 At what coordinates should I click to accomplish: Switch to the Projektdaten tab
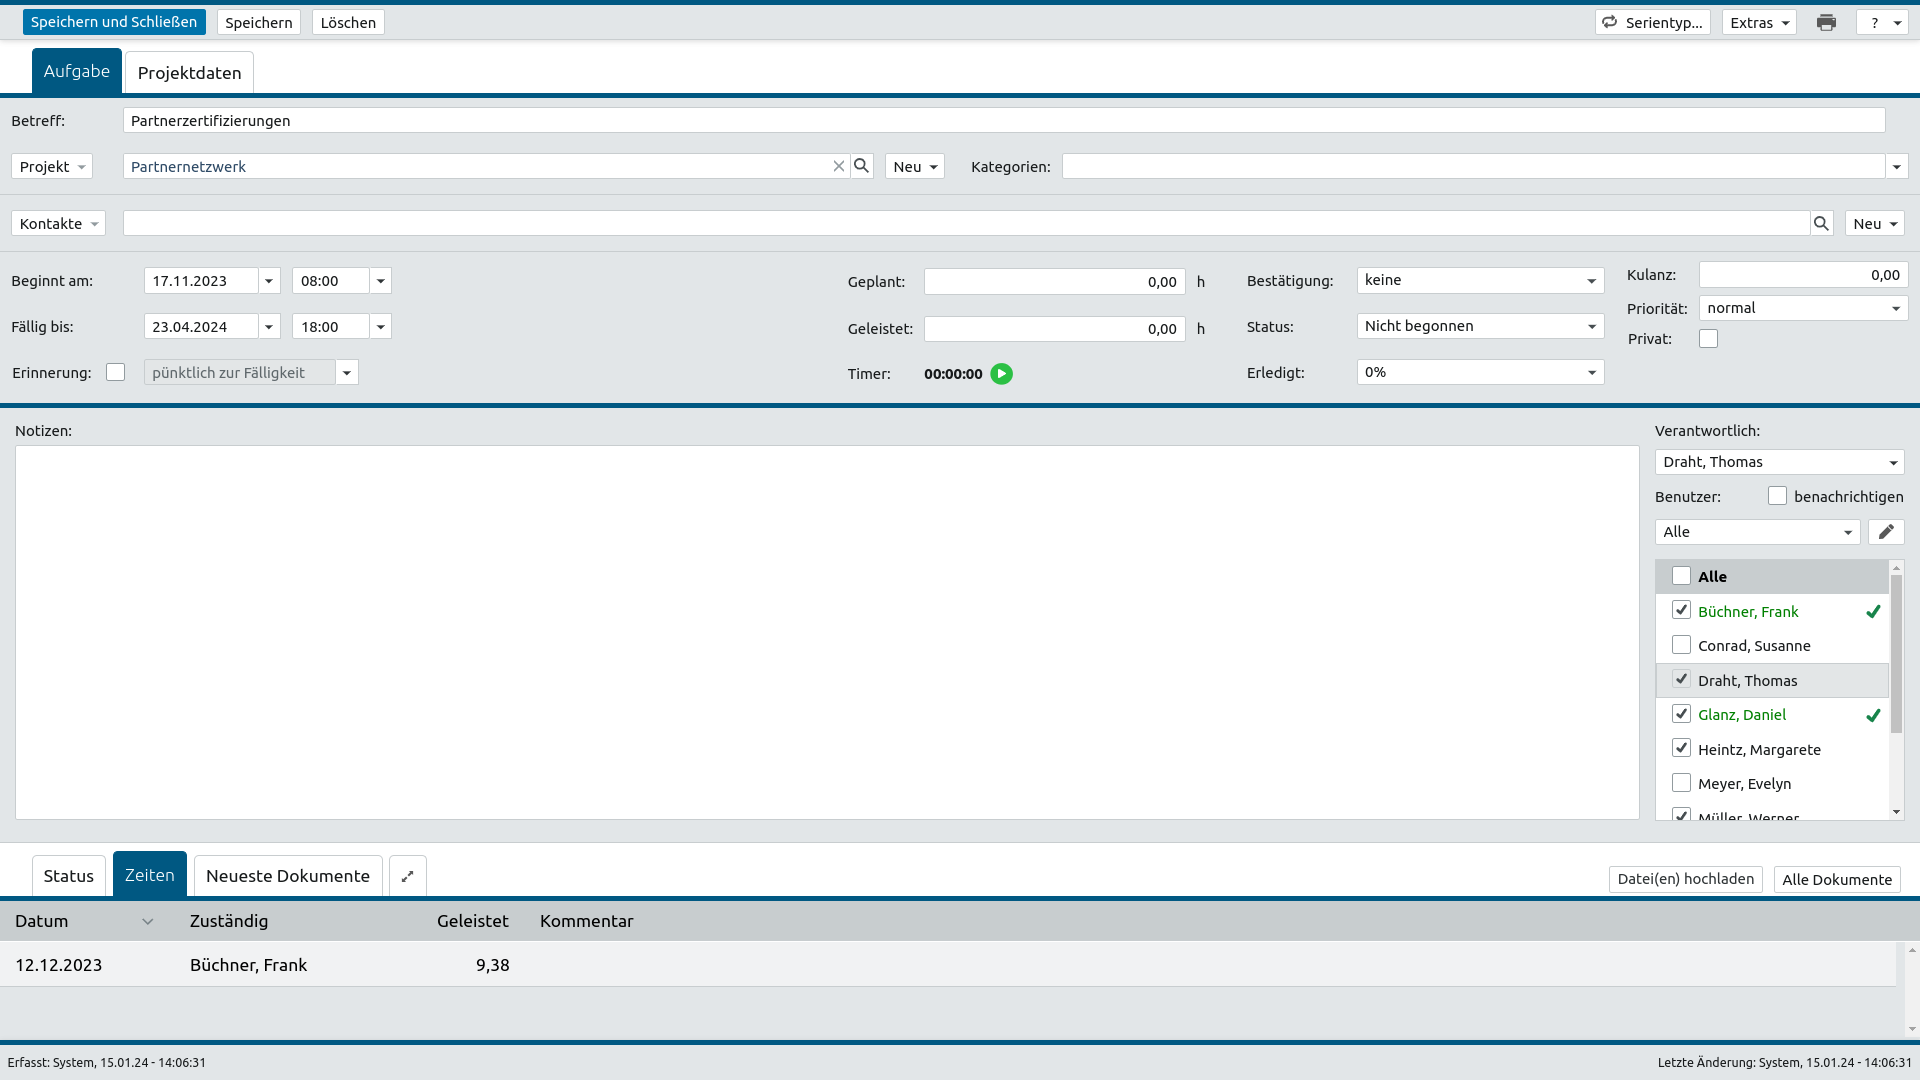click(189, 73)
